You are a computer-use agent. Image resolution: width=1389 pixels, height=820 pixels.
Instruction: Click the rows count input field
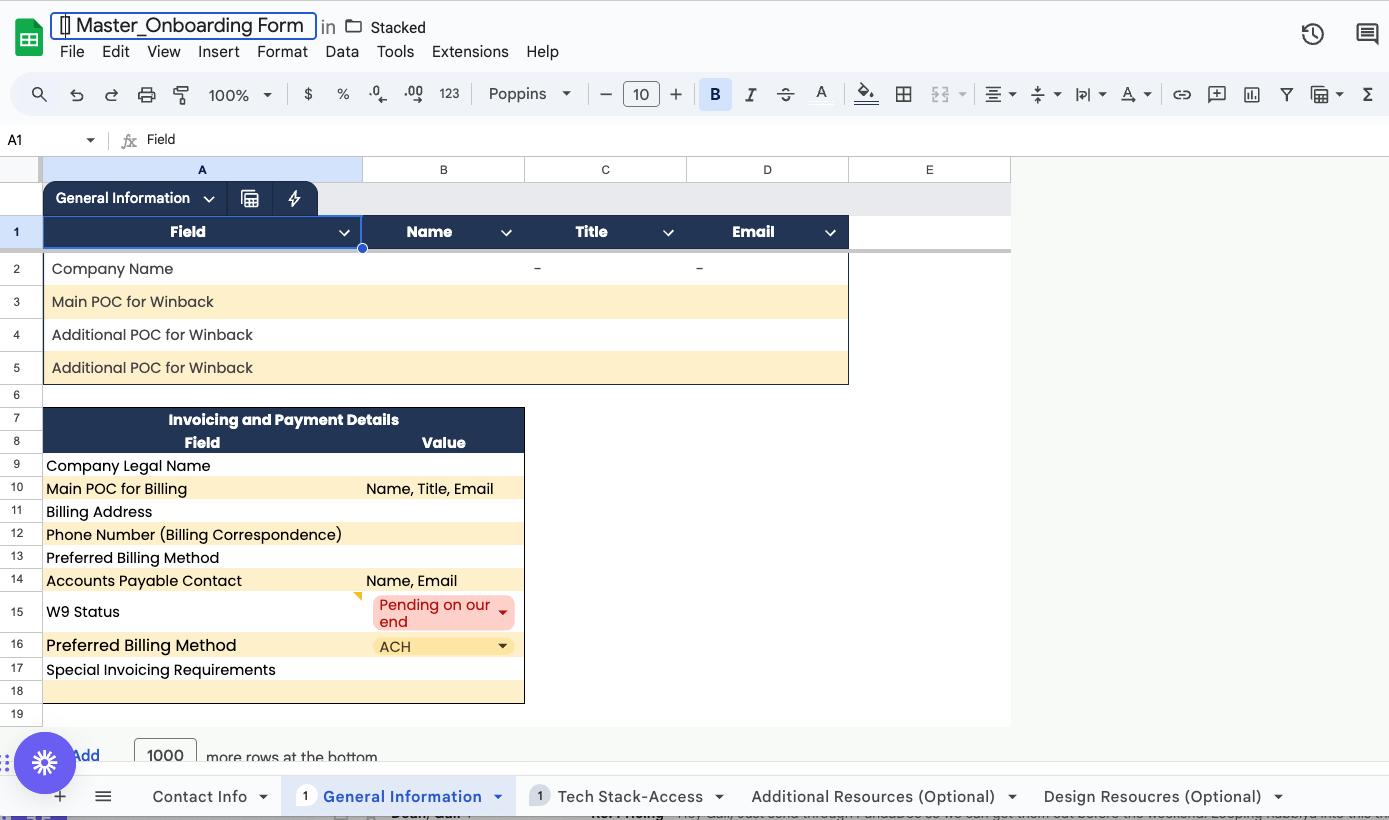tap(165, 756)
